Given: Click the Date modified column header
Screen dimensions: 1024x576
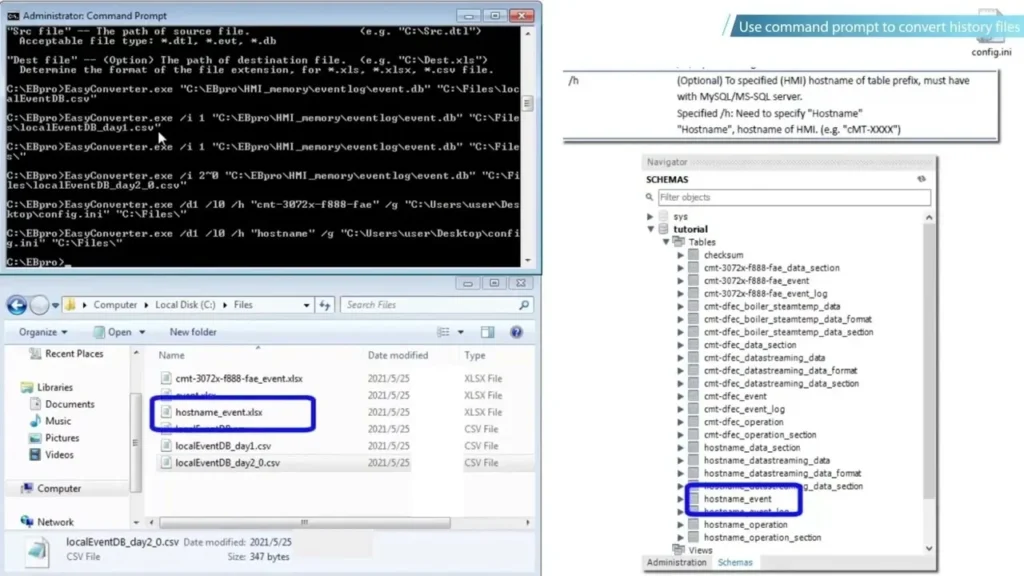Looking at the screenshot, I should click(398, 355).
